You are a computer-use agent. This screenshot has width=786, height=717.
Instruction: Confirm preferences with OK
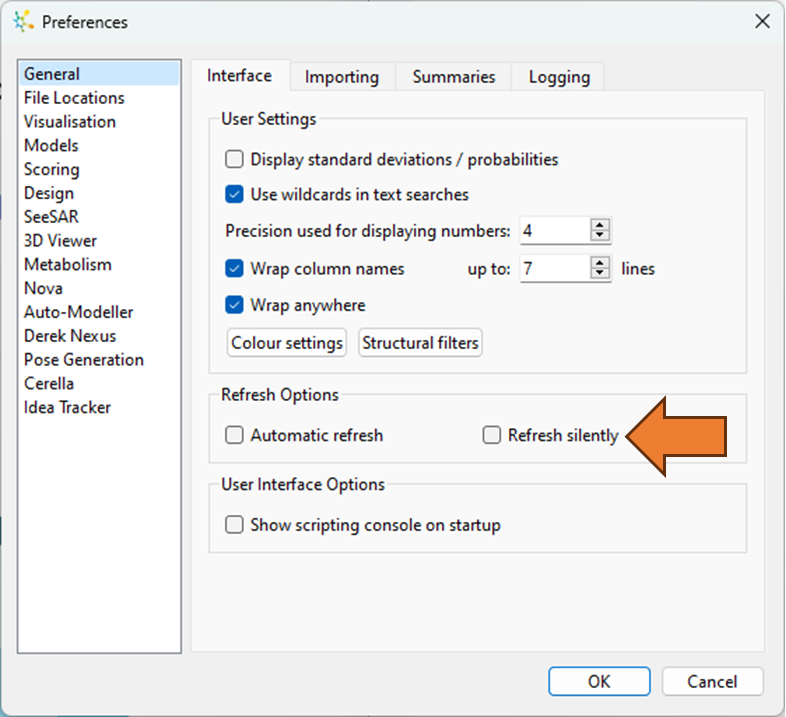coord(599,681)
